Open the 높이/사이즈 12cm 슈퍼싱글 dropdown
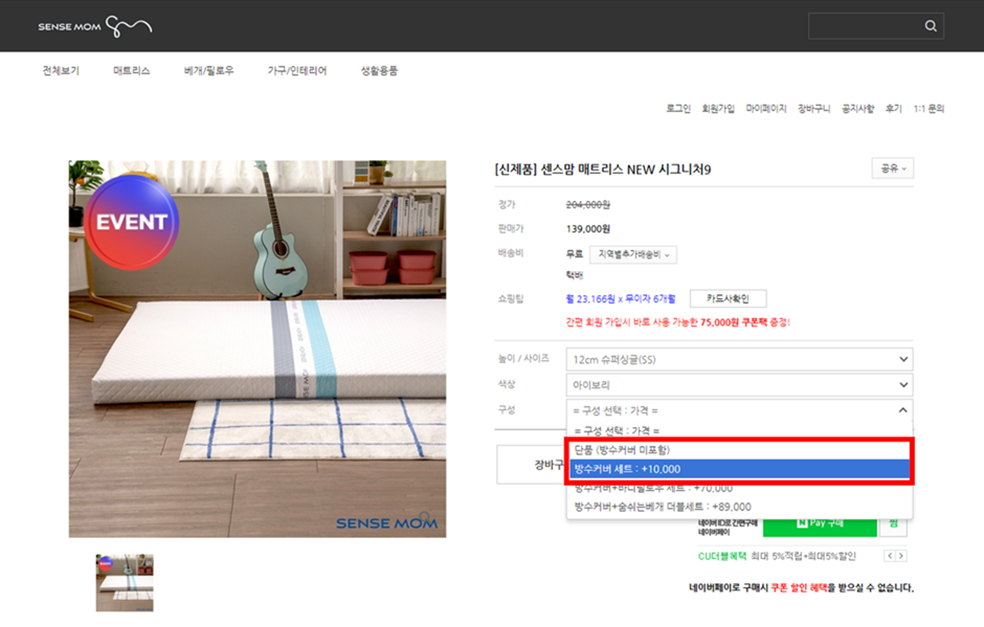Viewport: 984px width, 627px height. pos(739,360)
